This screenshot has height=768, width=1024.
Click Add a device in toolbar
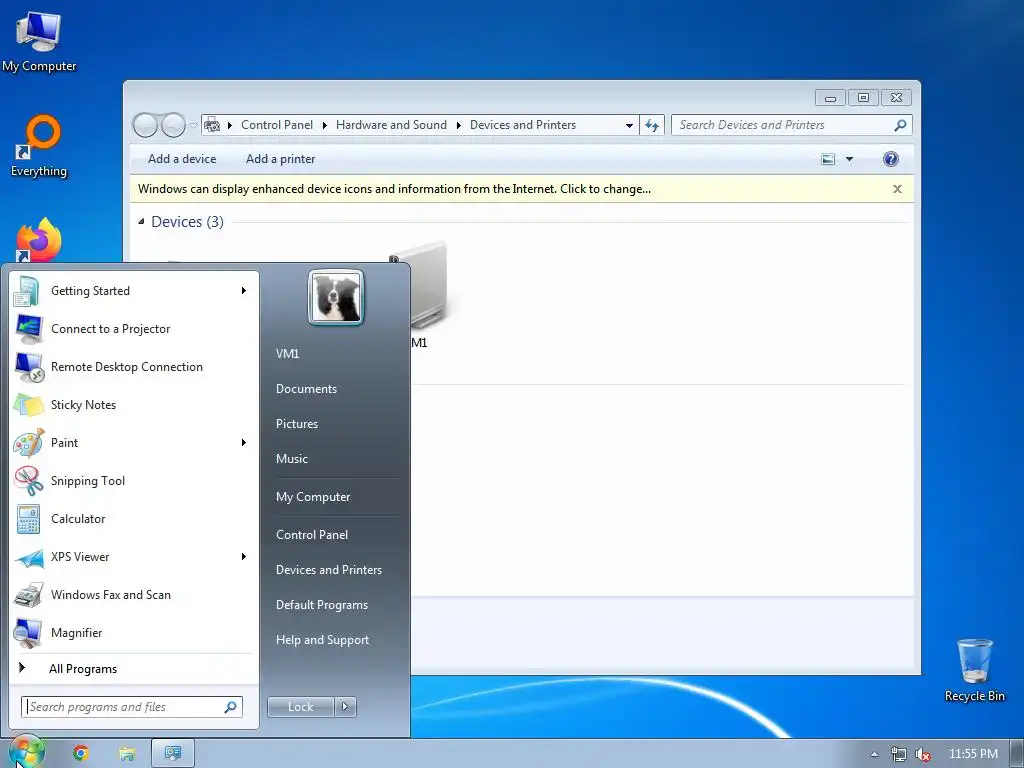pyautogui.click(x=182, y=159)
